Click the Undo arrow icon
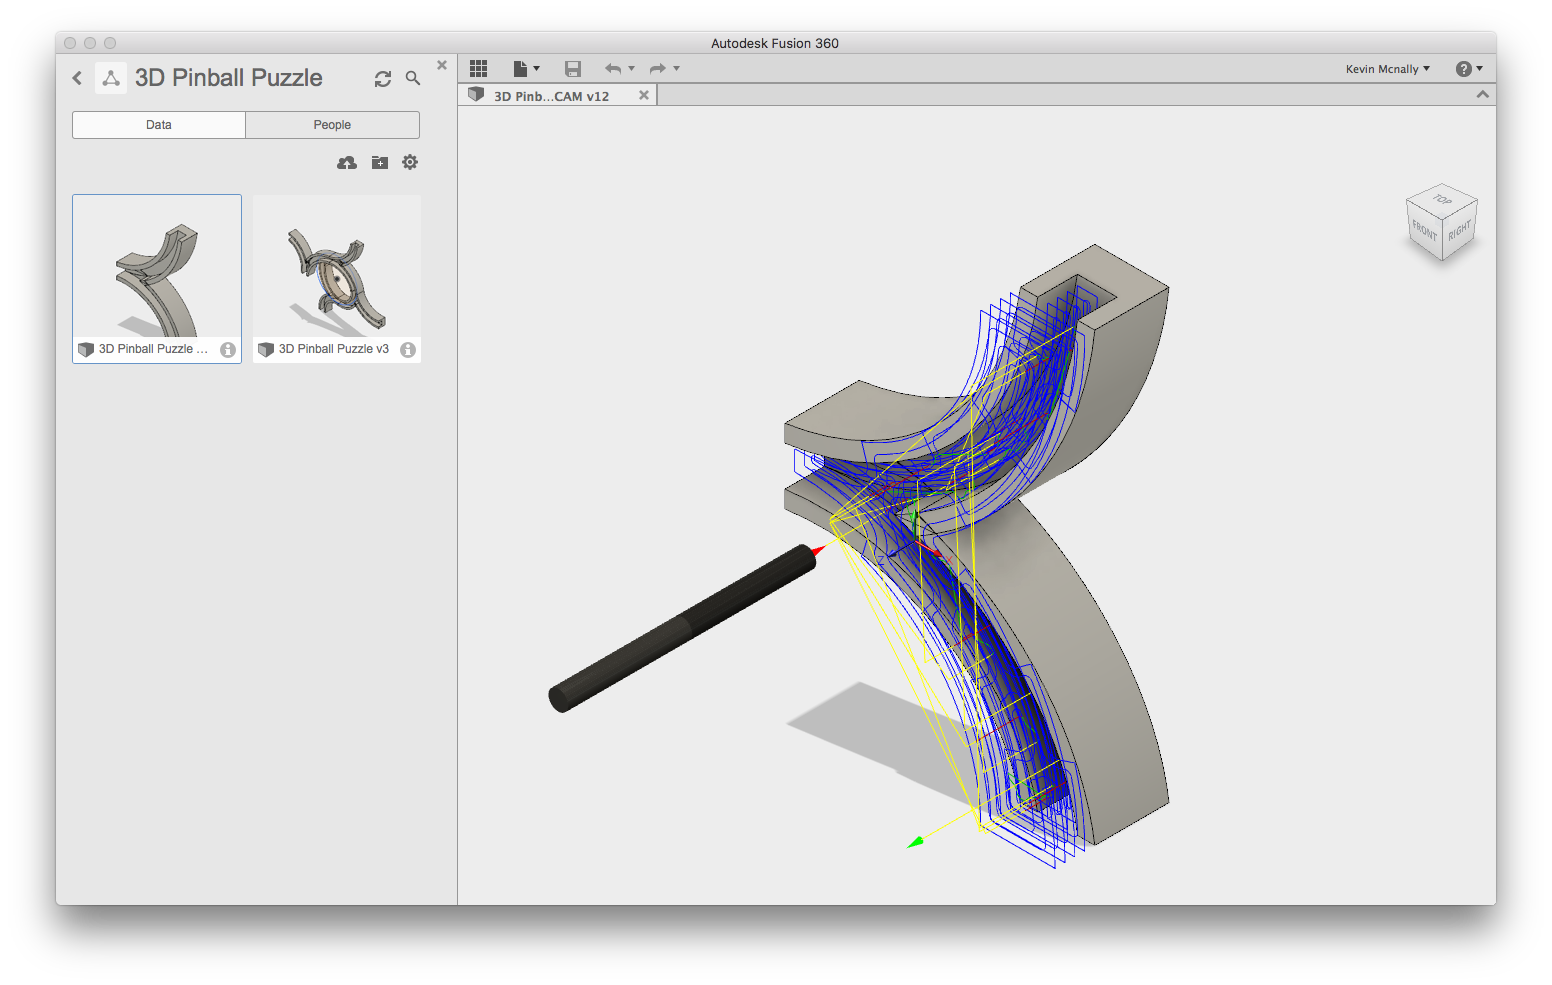The height and width of the screenshot is (985, 1552). pyautogui.click(x=612, y=68)
